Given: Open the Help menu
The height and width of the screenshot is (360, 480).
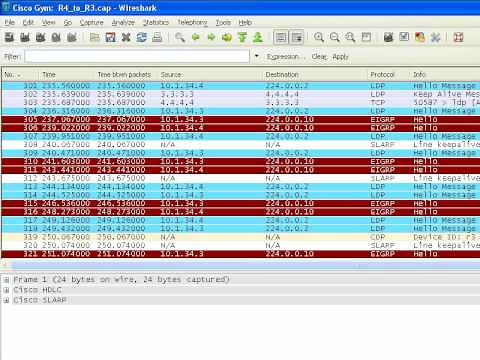Looking at the screenshot, I should 245,22.
